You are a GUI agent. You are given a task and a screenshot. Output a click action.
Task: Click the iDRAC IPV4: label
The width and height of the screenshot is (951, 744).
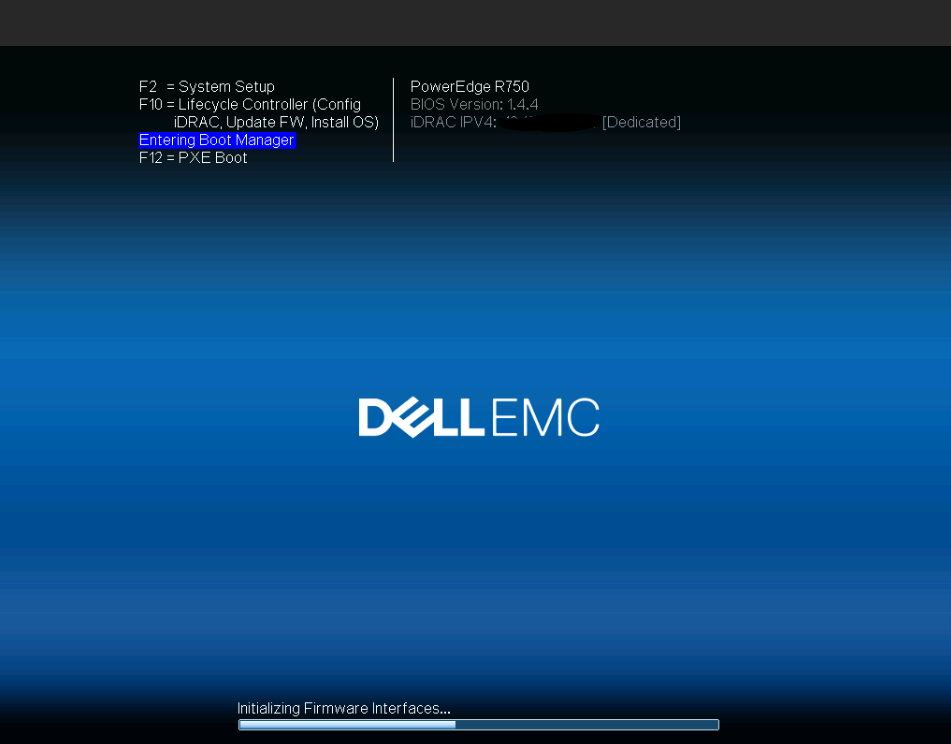pyautogui.click(x=454, y=122)
